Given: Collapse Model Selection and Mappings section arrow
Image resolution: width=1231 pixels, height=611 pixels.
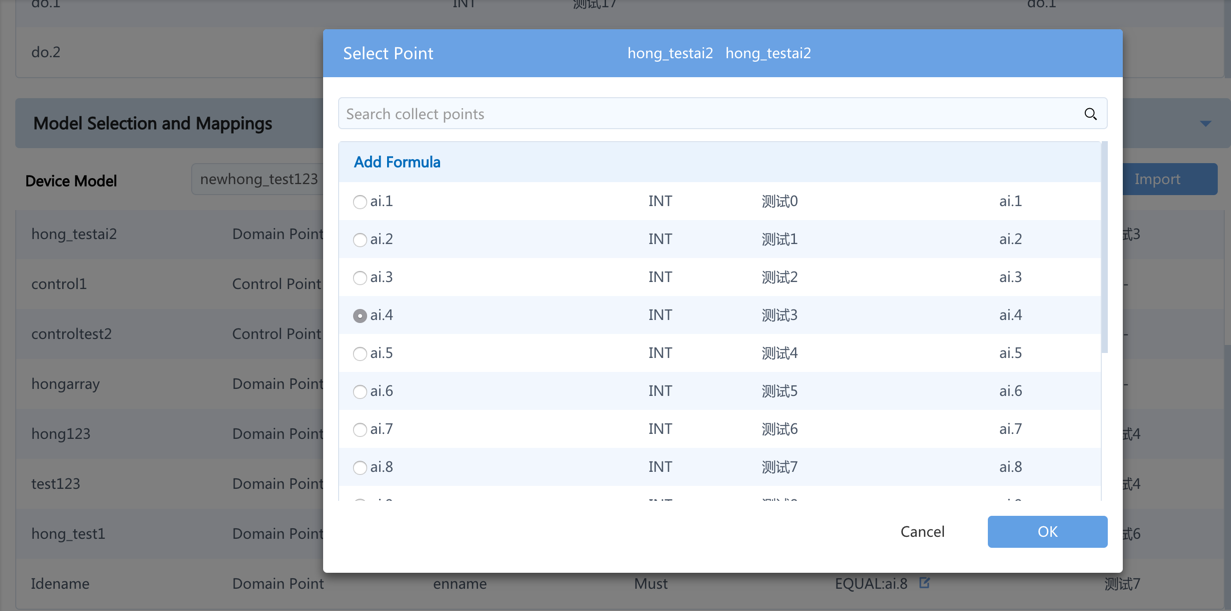Looking at the screenshot, I should pos(1205,124).
